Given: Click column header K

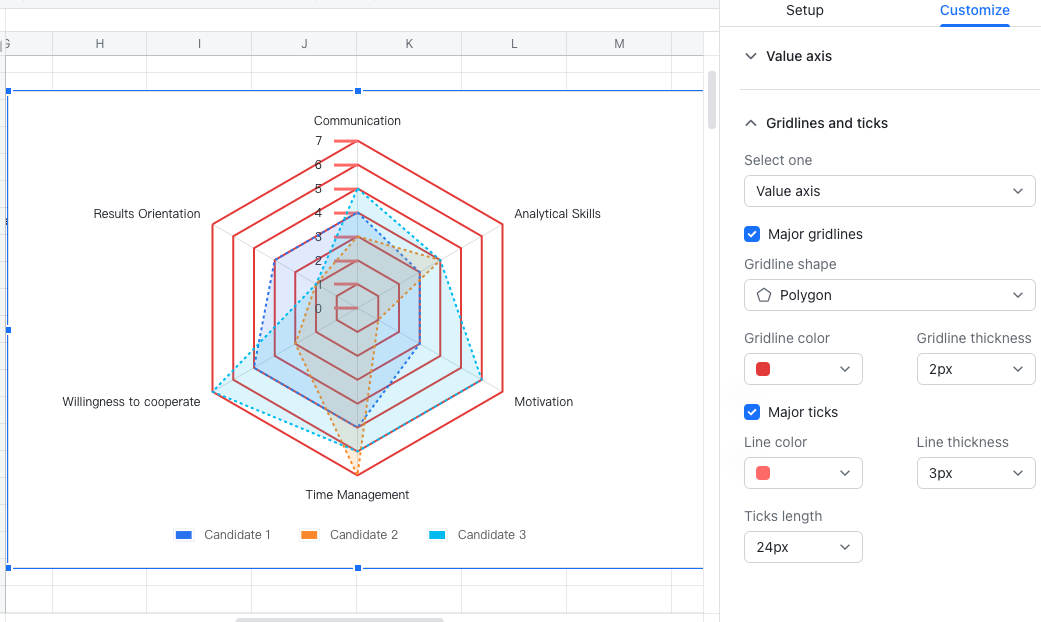Looking at the screenshot, I should [x=409, y=43].
